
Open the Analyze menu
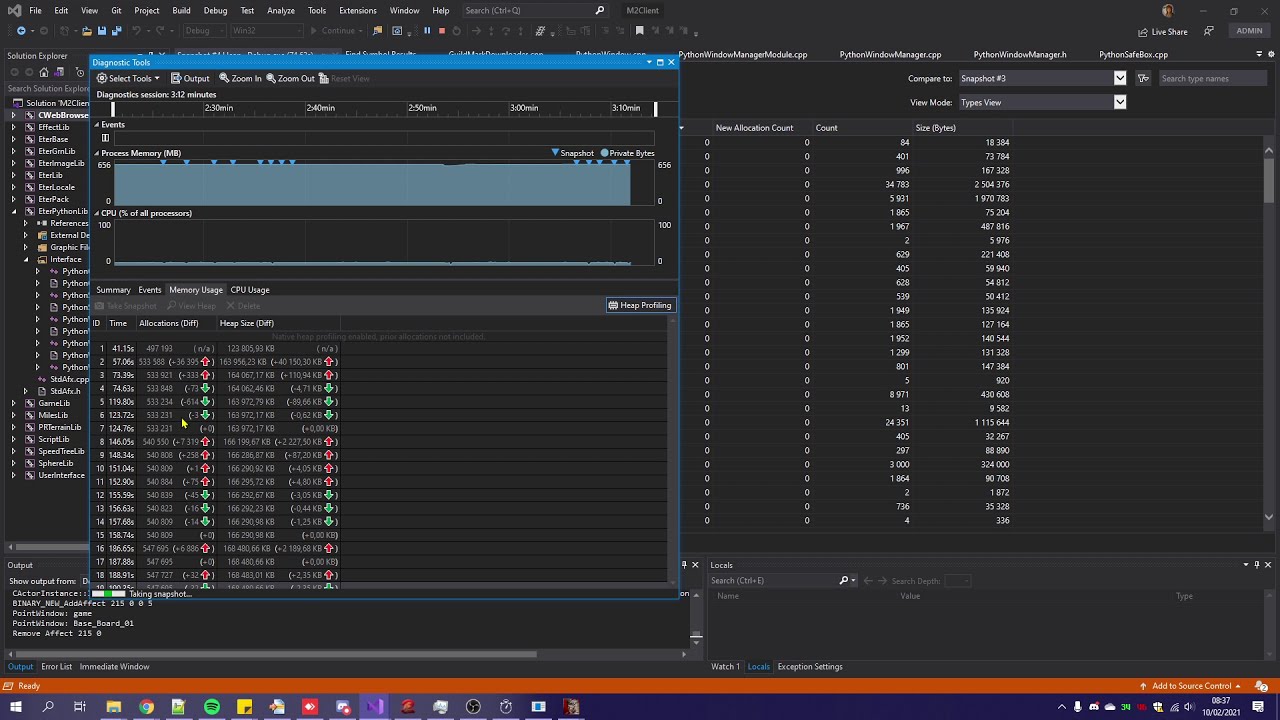(281, 10)
